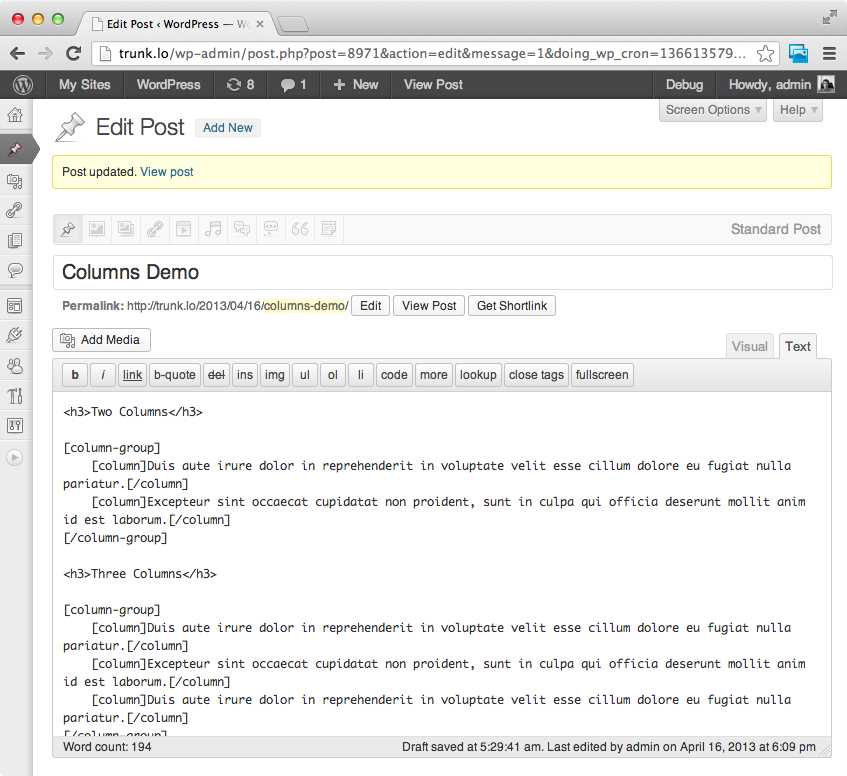Image resolution: width=847 pixels, height=776 pixels.
Task: Open the Howdy, admin account menu
Action: coord(781,85)
